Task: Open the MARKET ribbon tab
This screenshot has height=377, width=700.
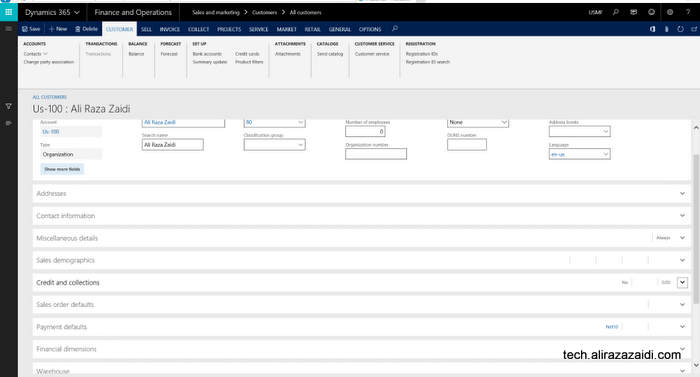Action: 287,29
